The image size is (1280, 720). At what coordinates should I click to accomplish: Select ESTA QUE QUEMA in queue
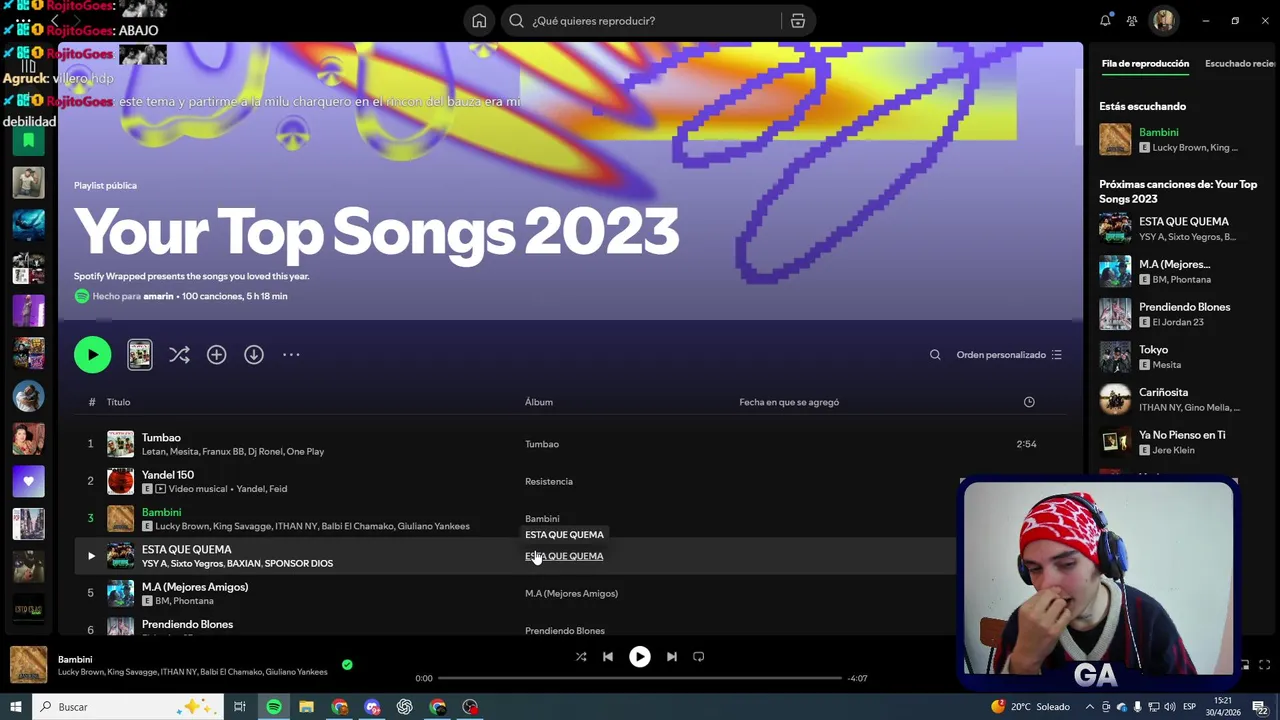[x=1184, y=222]
